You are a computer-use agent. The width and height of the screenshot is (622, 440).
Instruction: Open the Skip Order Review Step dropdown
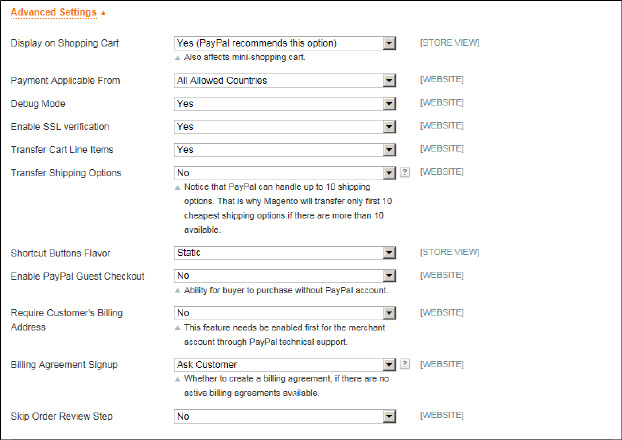(285, 415)
